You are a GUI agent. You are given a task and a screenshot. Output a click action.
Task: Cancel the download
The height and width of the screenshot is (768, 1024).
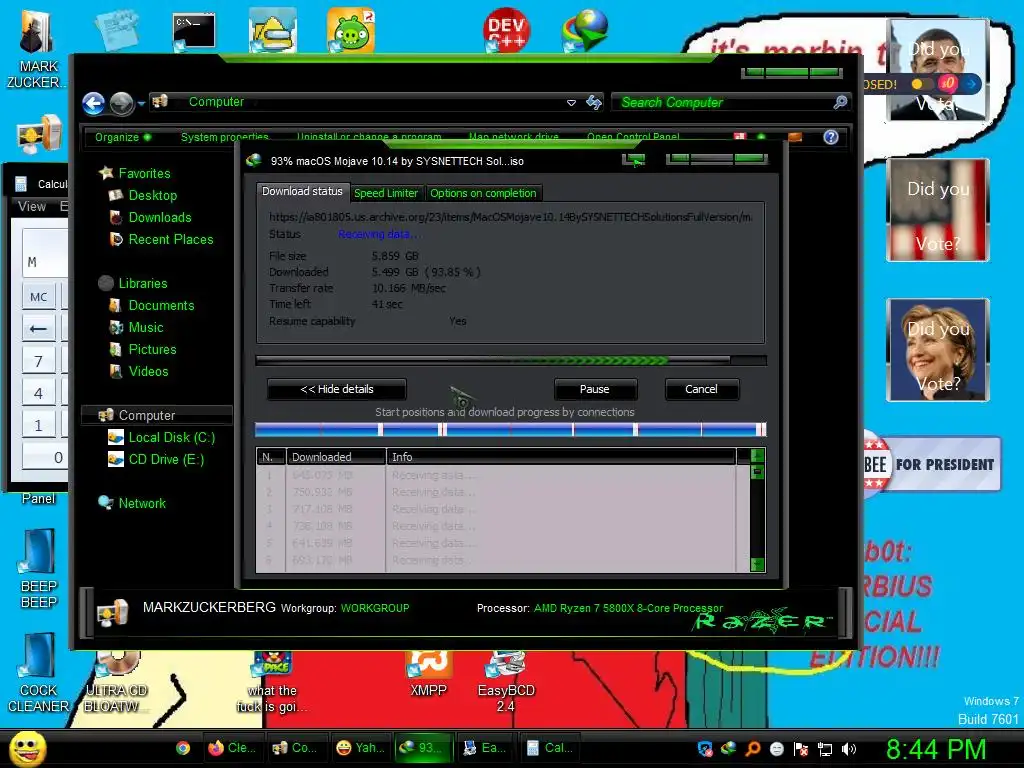pos(701,389)
